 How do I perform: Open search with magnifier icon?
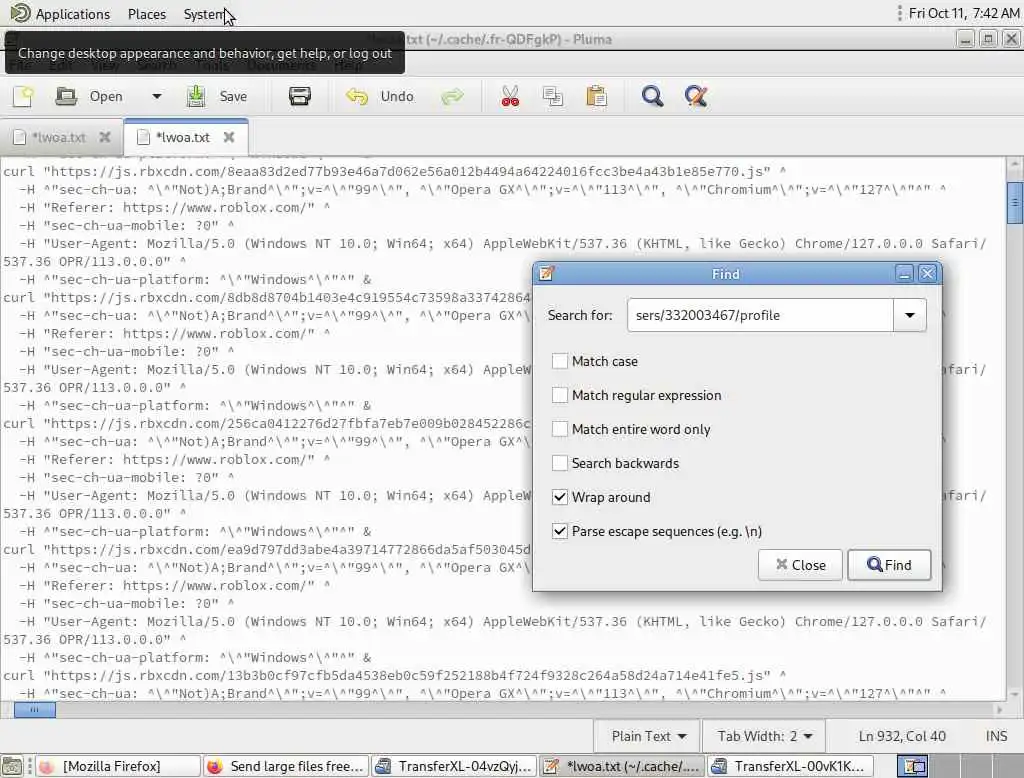tap(652, 97)
